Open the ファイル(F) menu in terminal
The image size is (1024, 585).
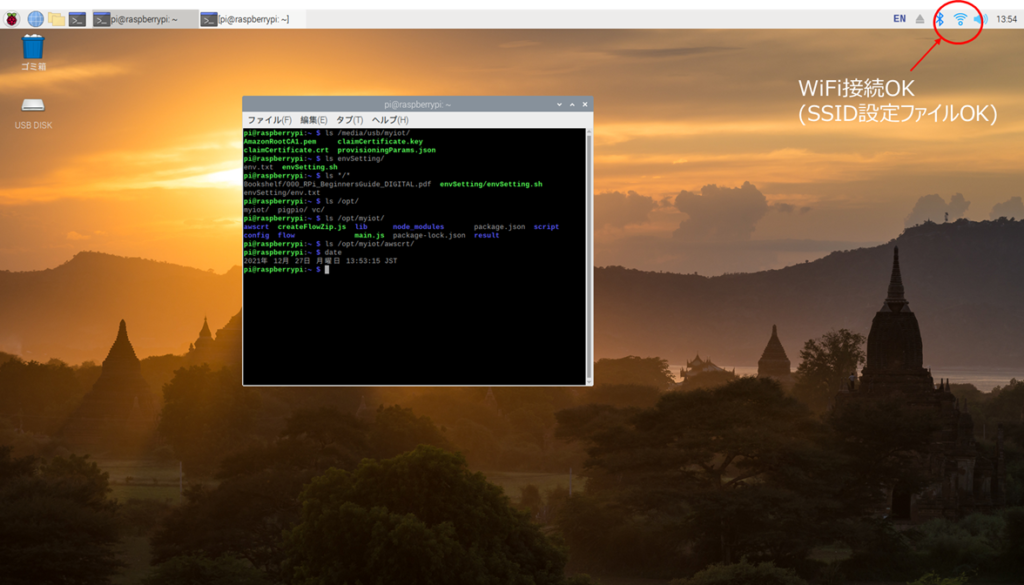pyautogui.click(x=269, y=120)
